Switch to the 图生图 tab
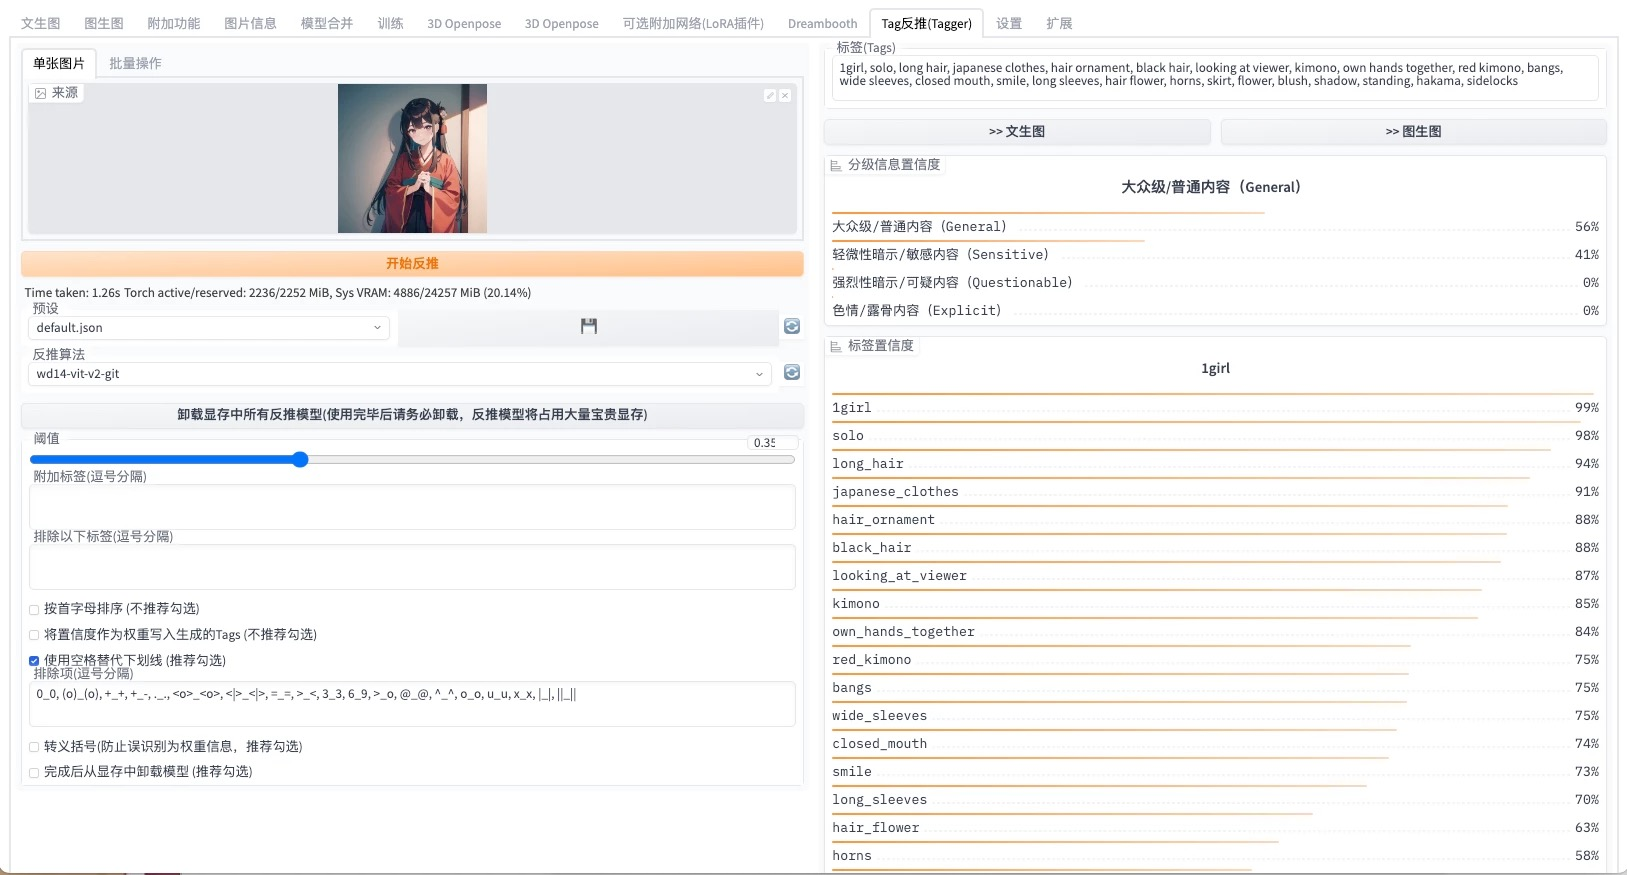The image size is (1627, 875). coord(104,23)
